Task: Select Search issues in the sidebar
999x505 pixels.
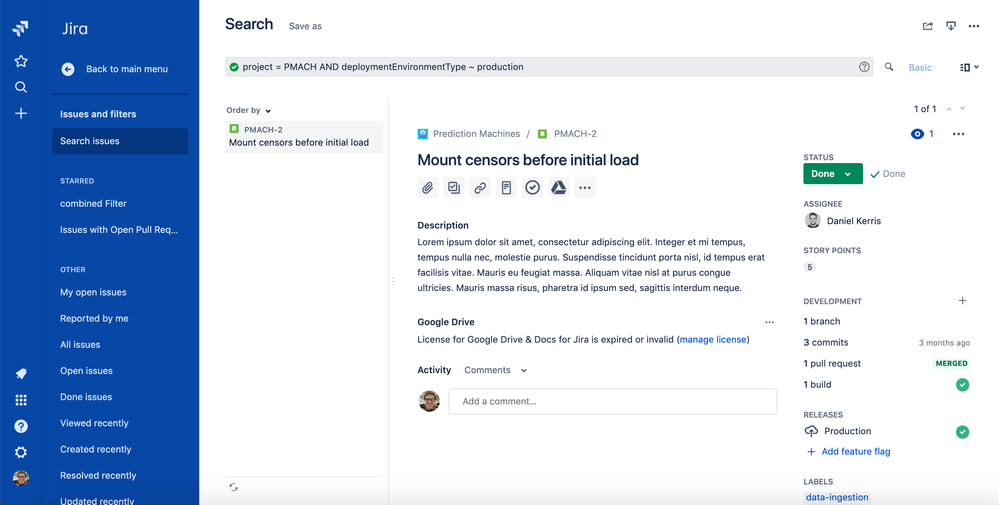Action: click(120, 141)
